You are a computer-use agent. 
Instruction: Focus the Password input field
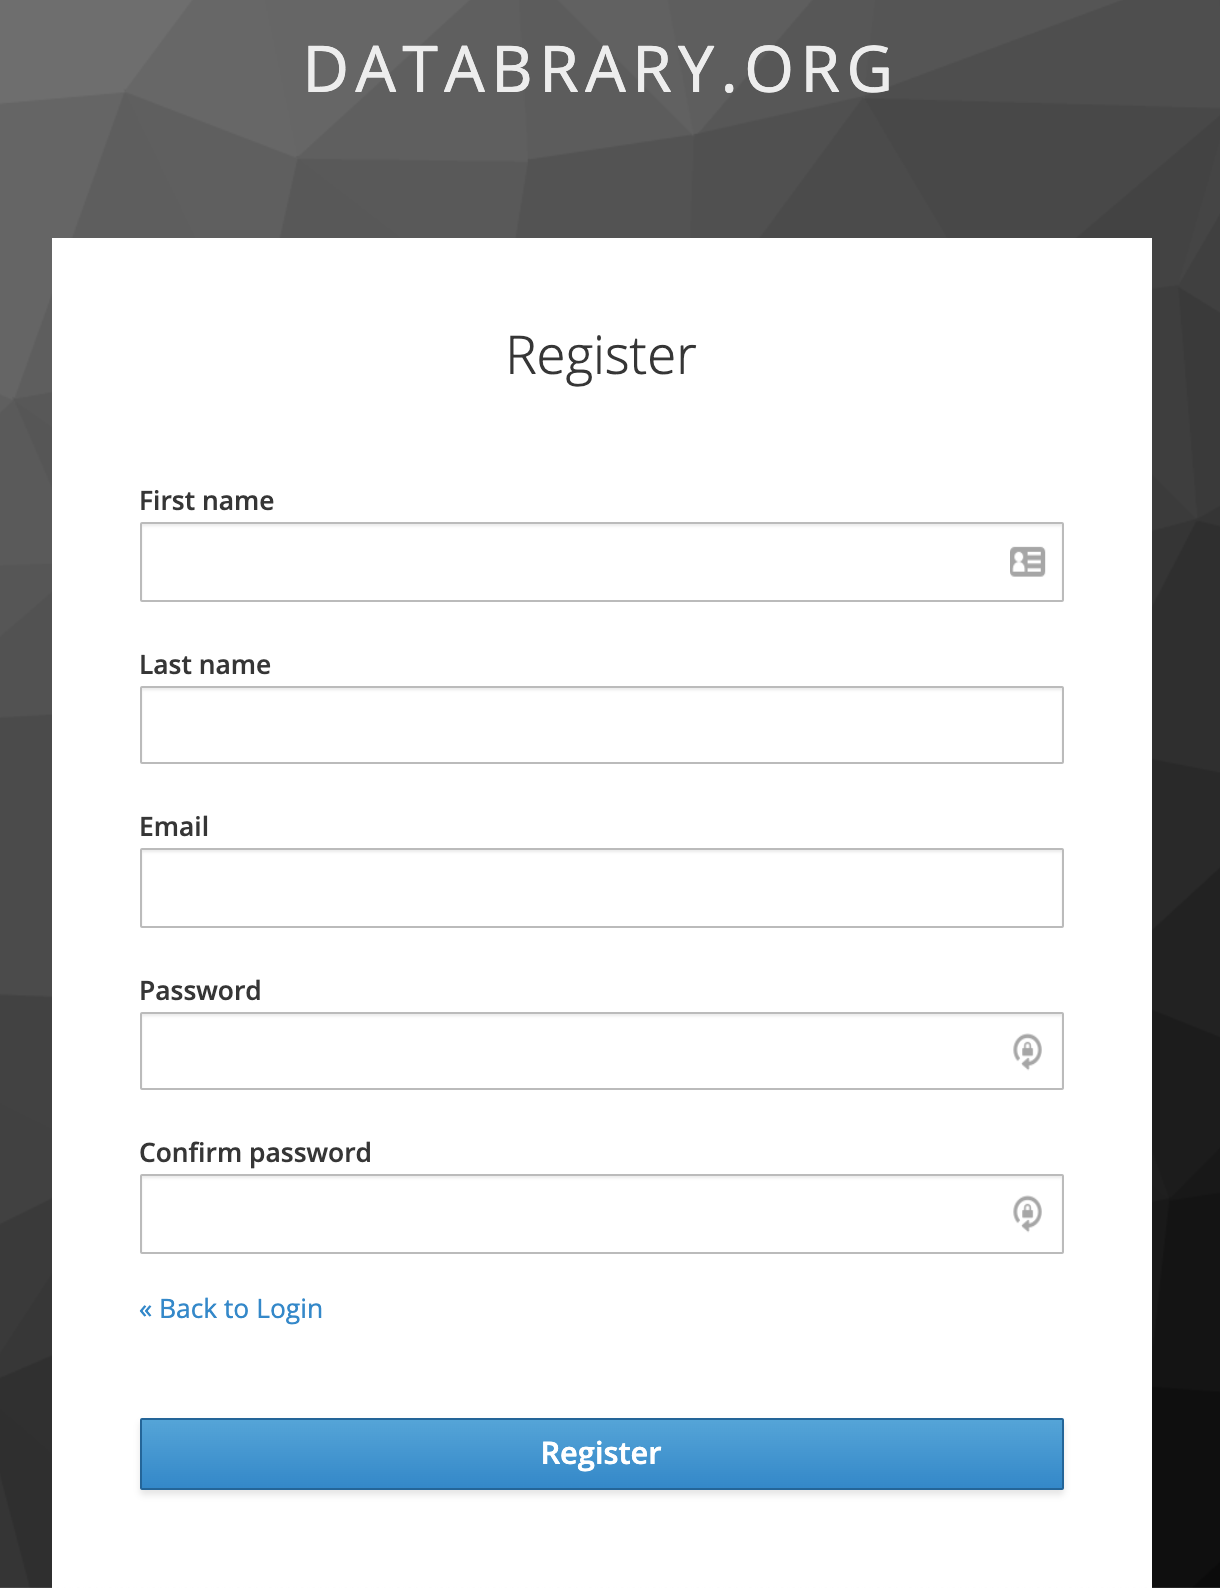pyautogui.click(x=570, y=1051)
